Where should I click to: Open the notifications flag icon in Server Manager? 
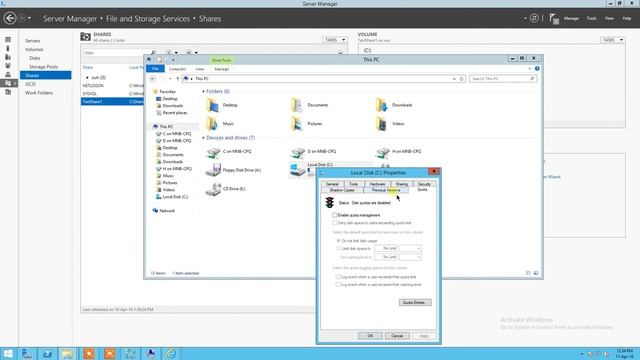pyautogui.click(x=554, y=19)
